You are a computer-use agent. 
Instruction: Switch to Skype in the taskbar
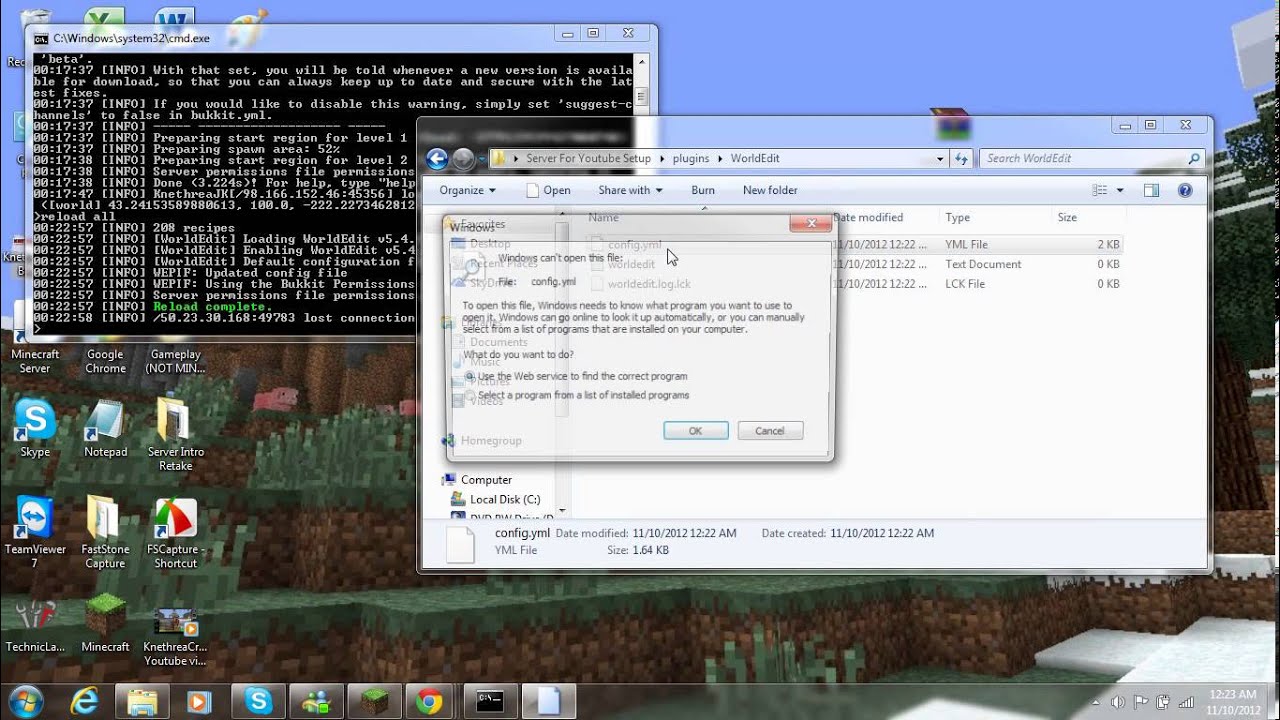point(259,702)
